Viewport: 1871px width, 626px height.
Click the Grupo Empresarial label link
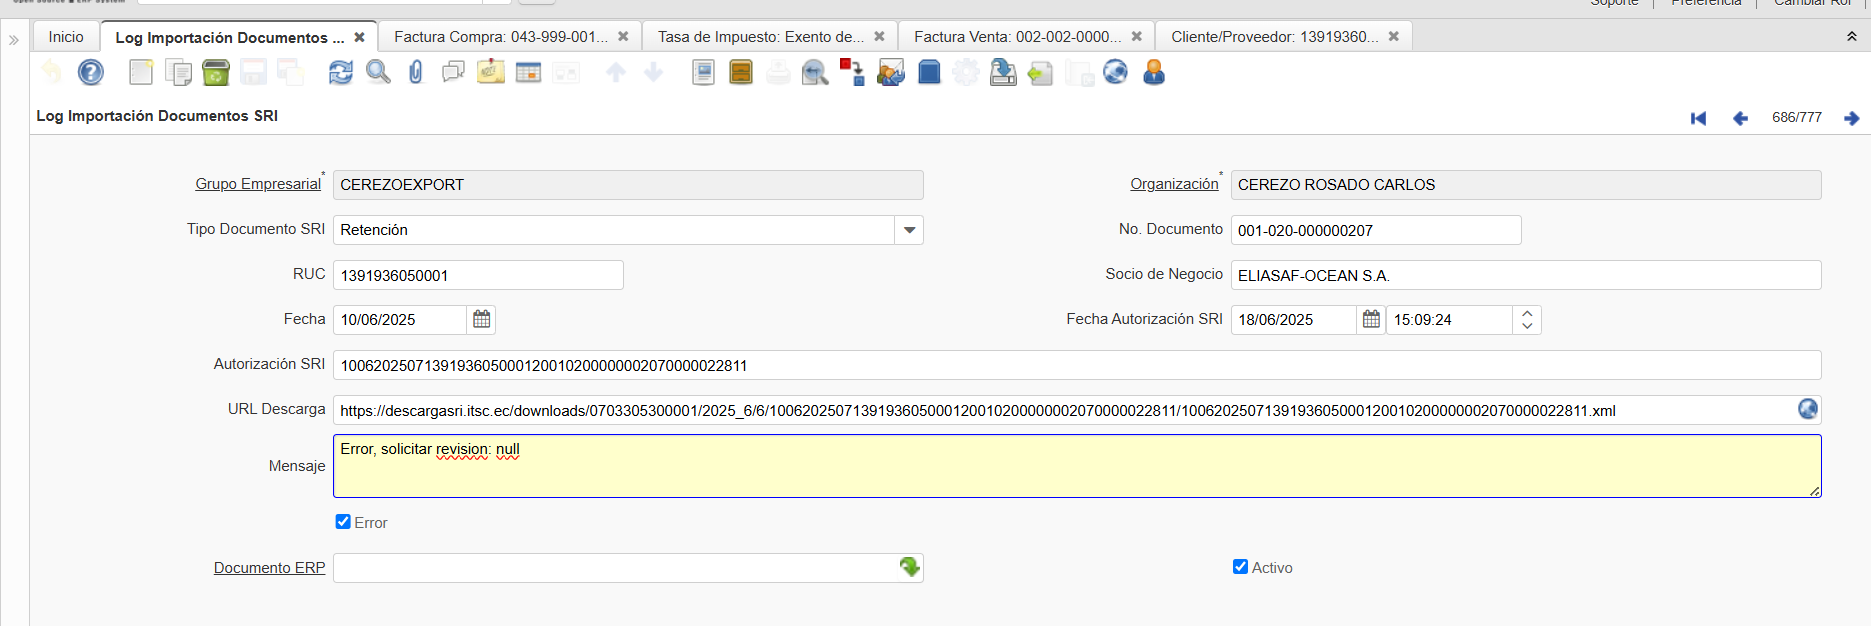point(258,184)
